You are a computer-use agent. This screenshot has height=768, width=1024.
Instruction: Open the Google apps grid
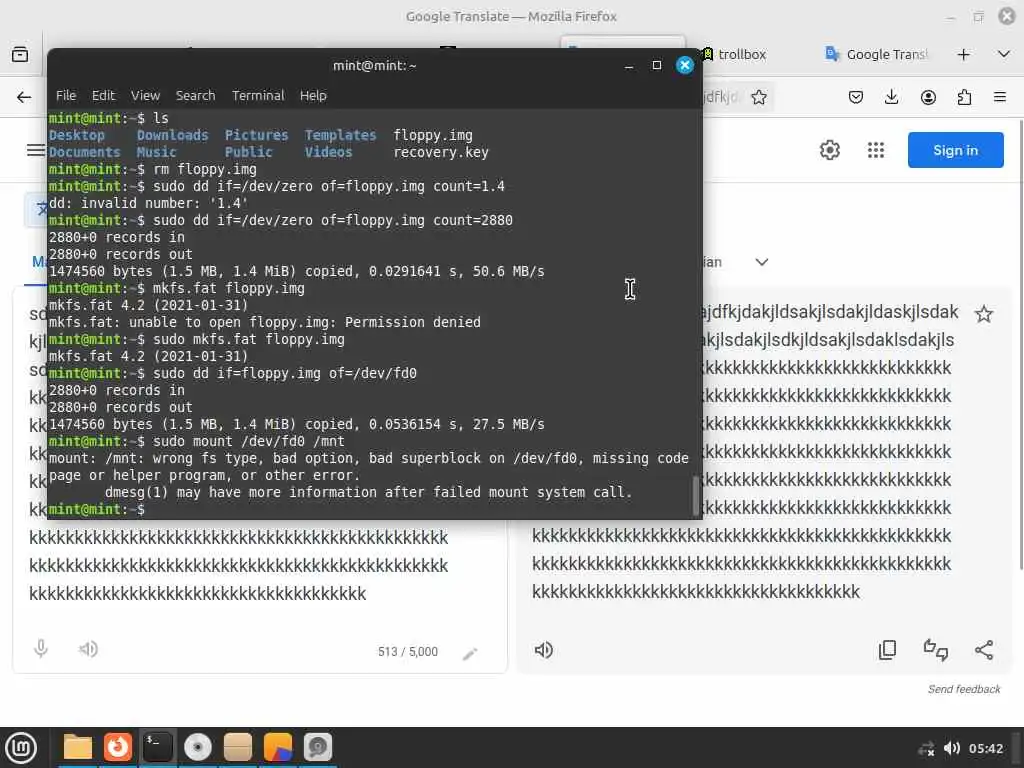(x=876, y=150)
